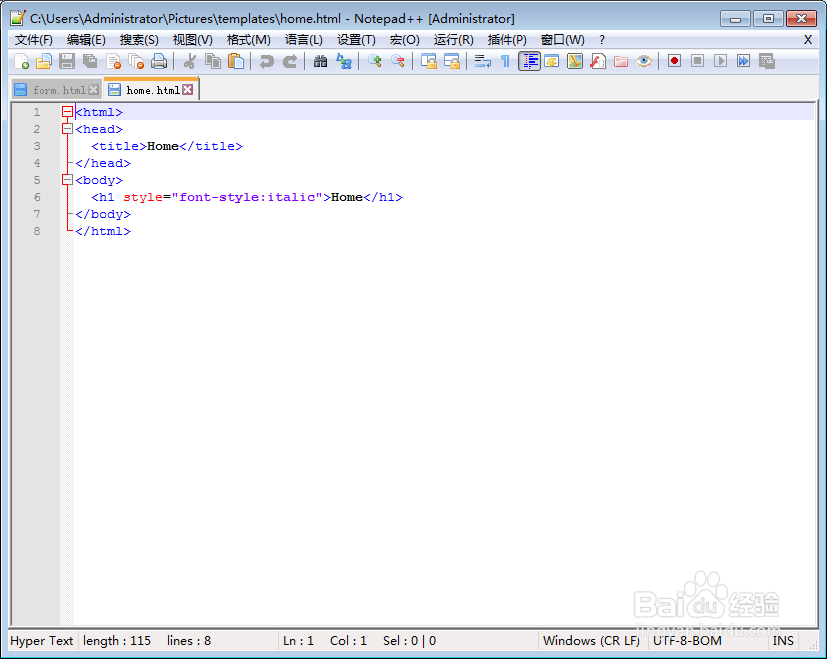The height and width of the screenshot is (659, 827).
Task: Open the ? help menu
Action: point(602,40)
